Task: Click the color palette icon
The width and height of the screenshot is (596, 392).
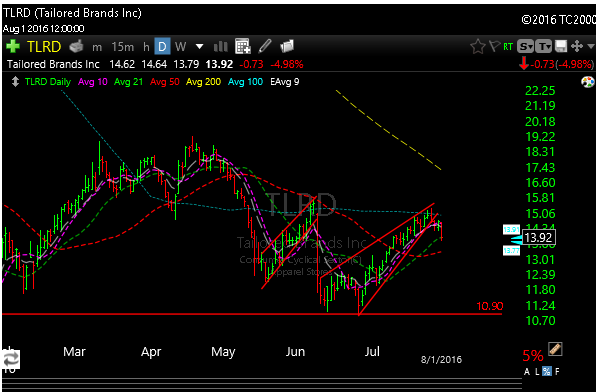Action: 588,82
